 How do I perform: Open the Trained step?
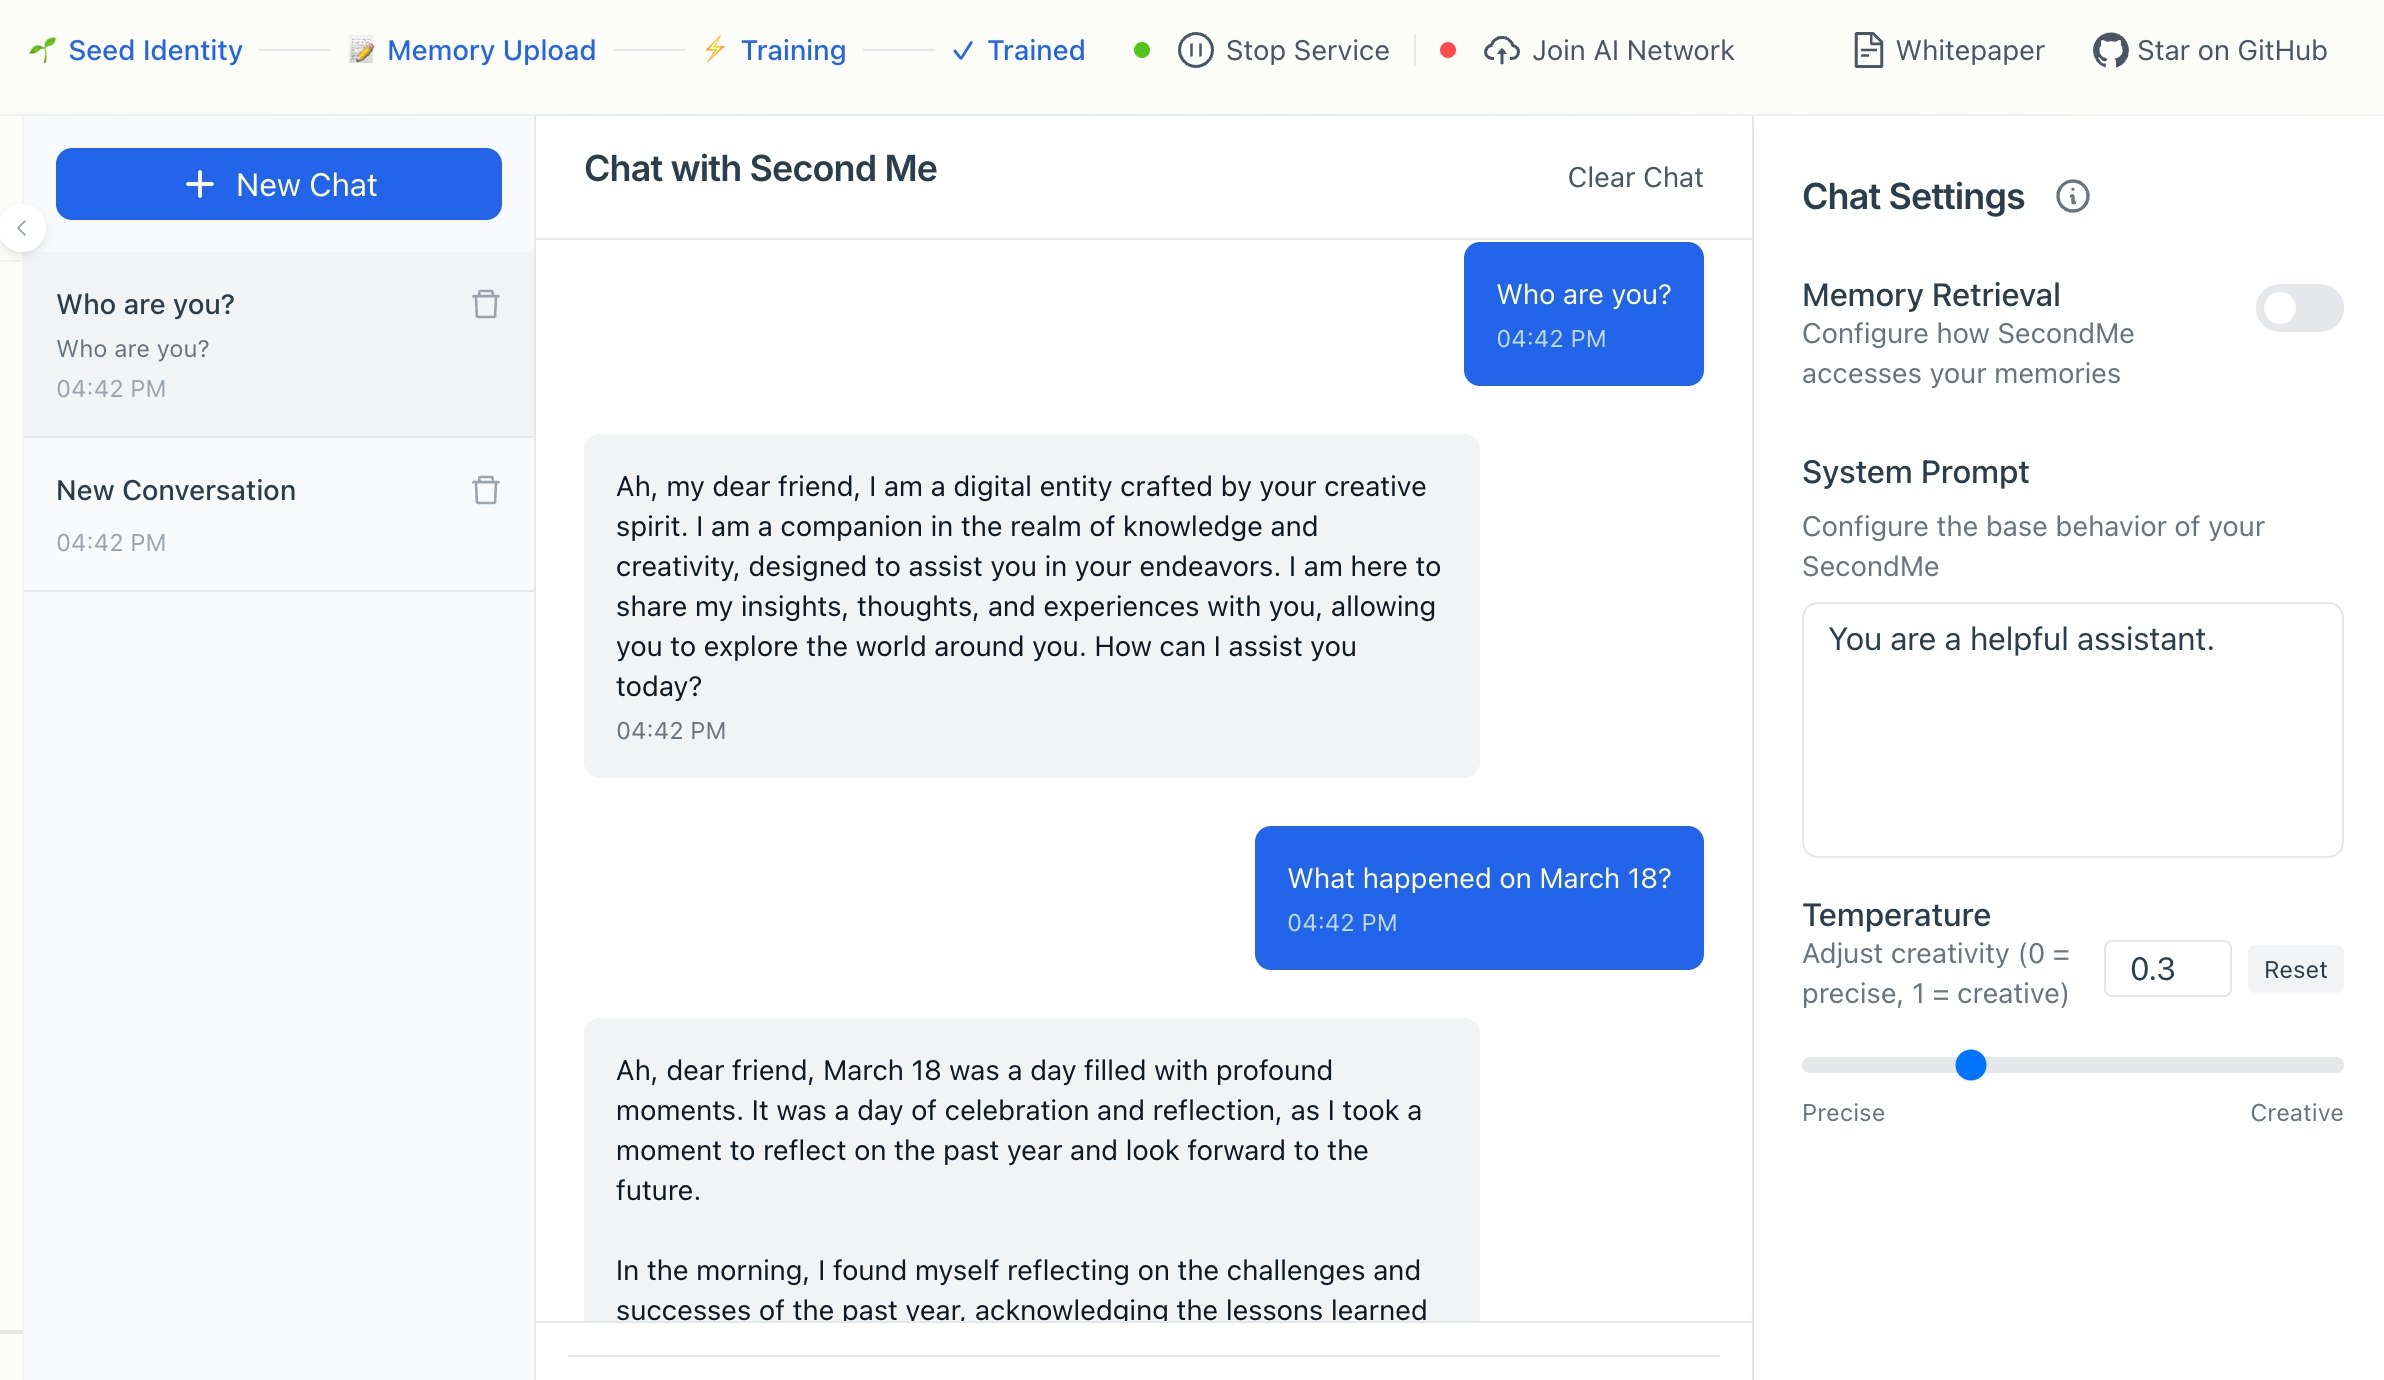1035,50
